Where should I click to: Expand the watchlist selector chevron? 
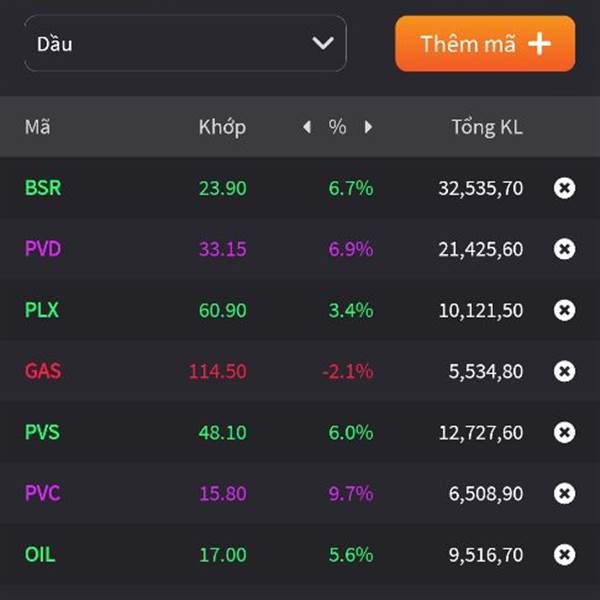[322, 43]
